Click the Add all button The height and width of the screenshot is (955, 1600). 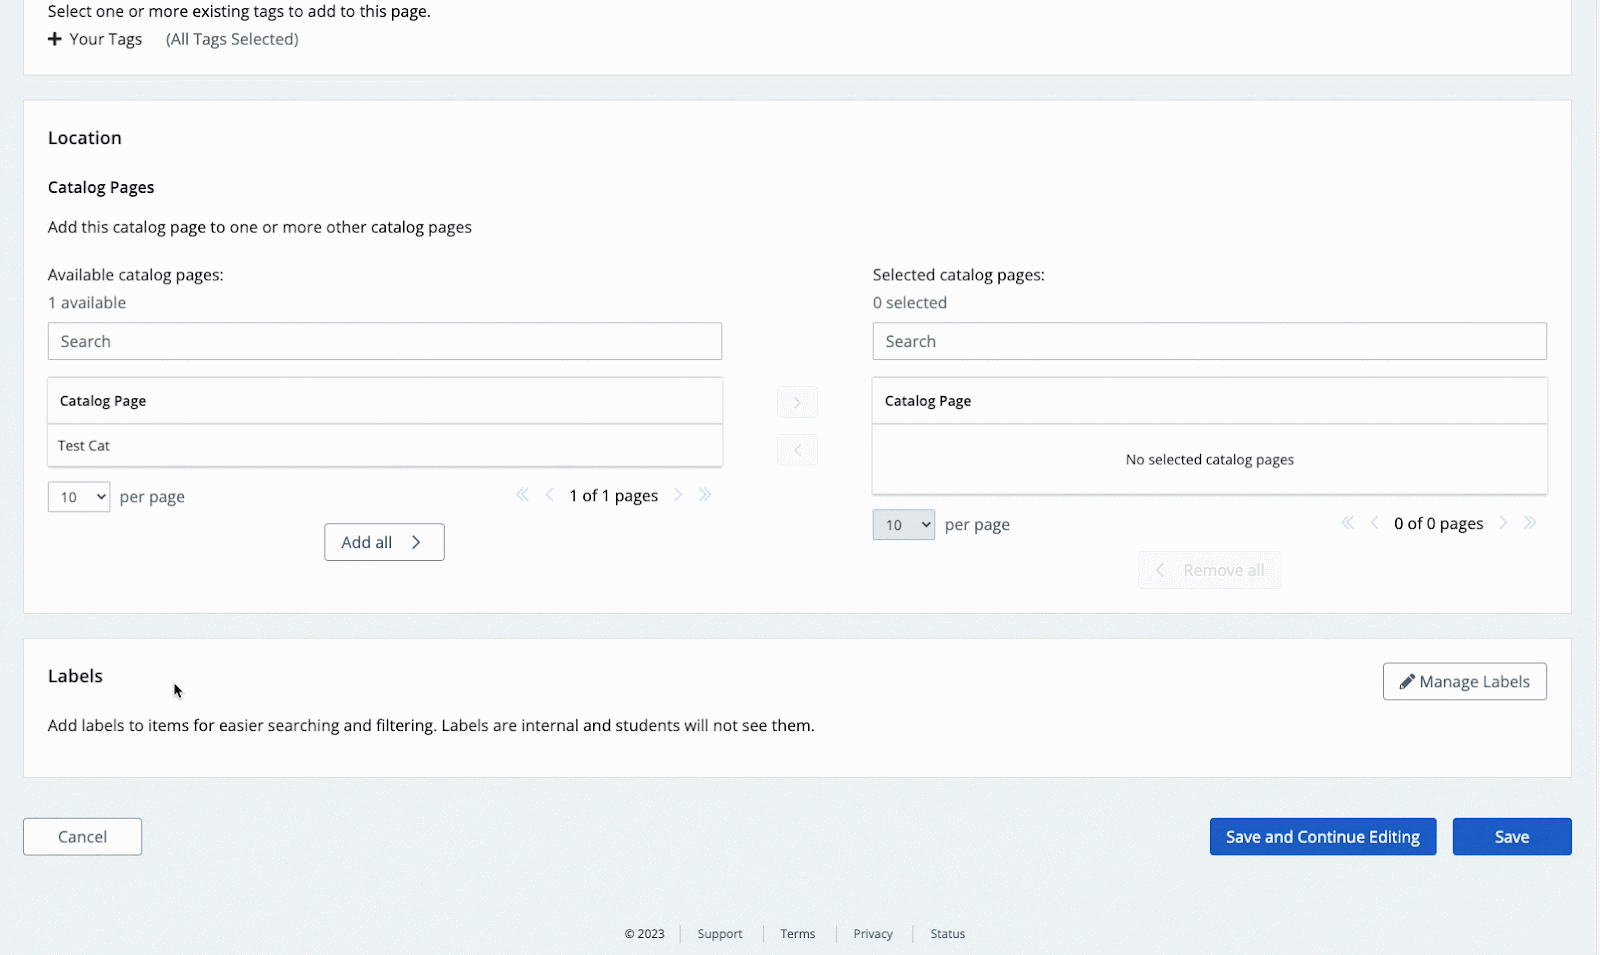coord(384,542)
